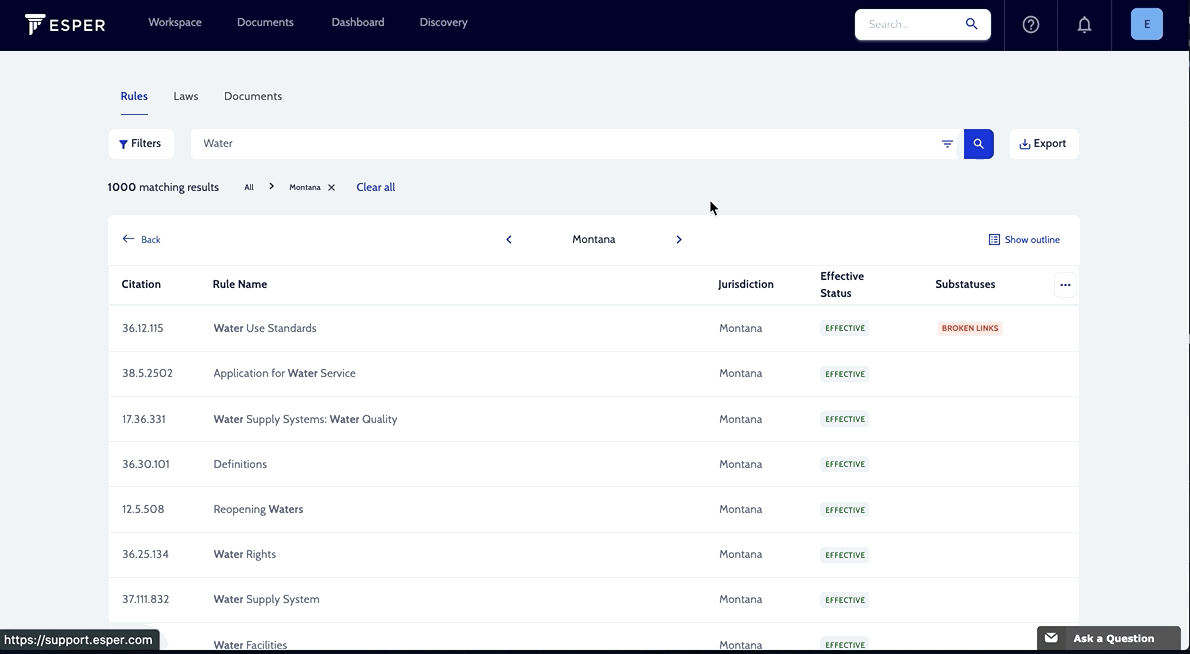1190x654 pixels.
Task: Go to previous jurisdiction with left chevron
Action: pyautogui.click(x=509, y=239)
